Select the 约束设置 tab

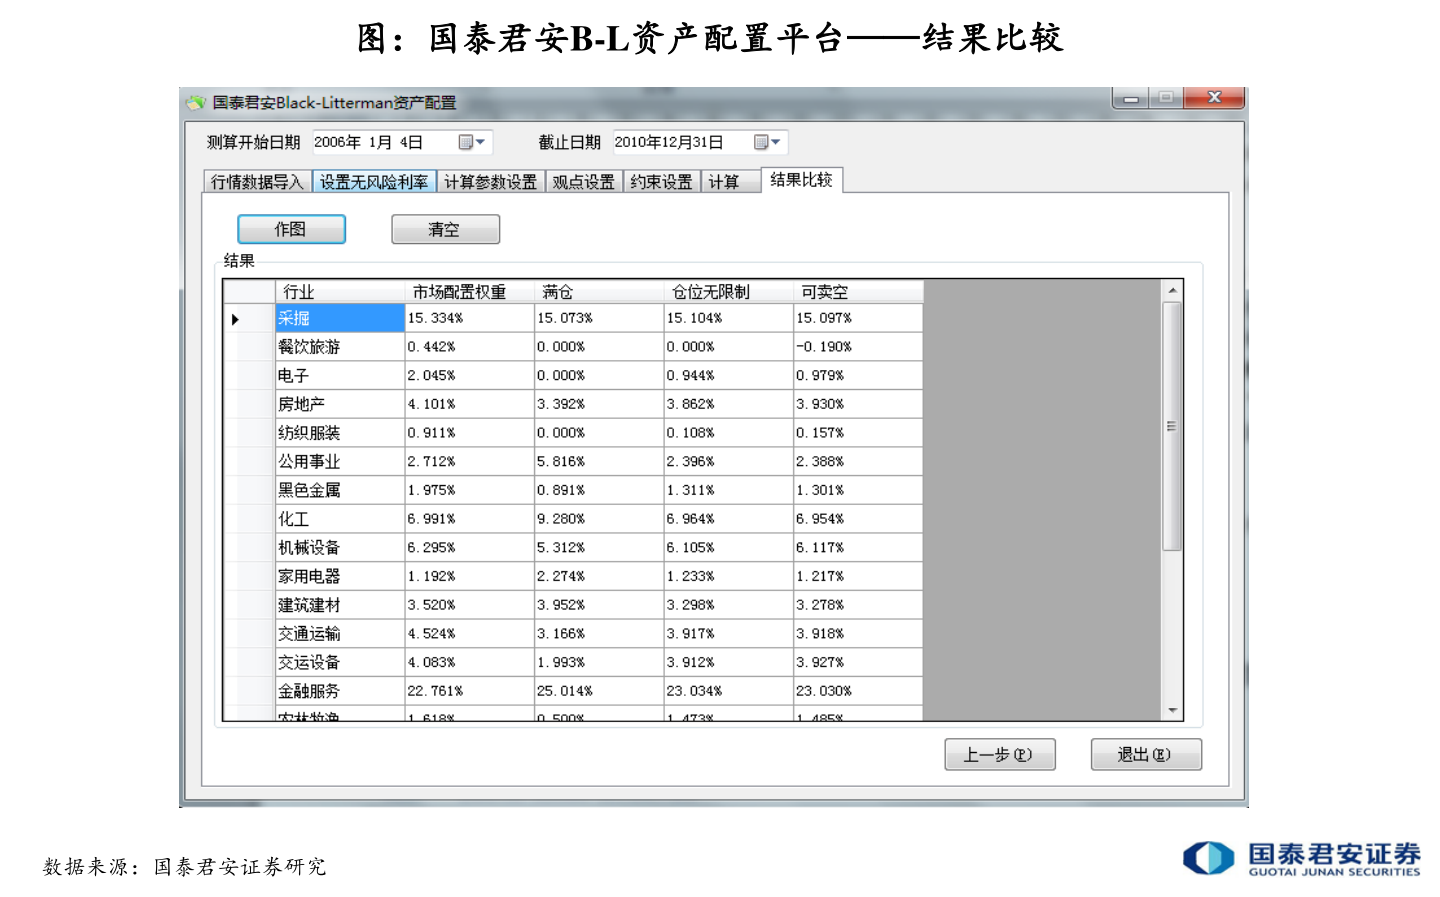(661, 182)
